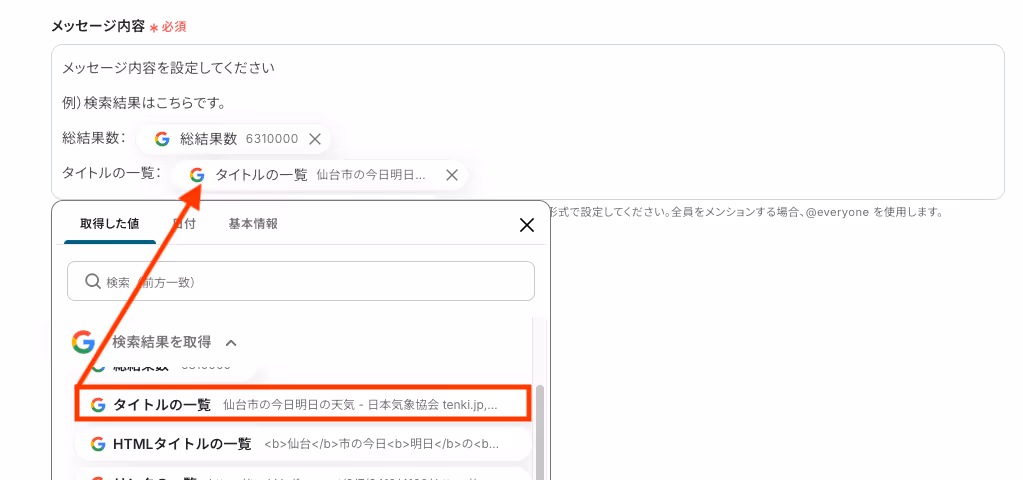Remove the 総結果数 chip from message

[315, 139]
